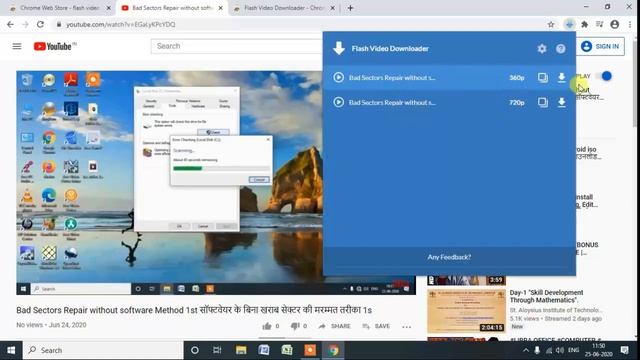Open Excel from the taskbar
The image size is (640, 360).
click(x=287, y=350)
